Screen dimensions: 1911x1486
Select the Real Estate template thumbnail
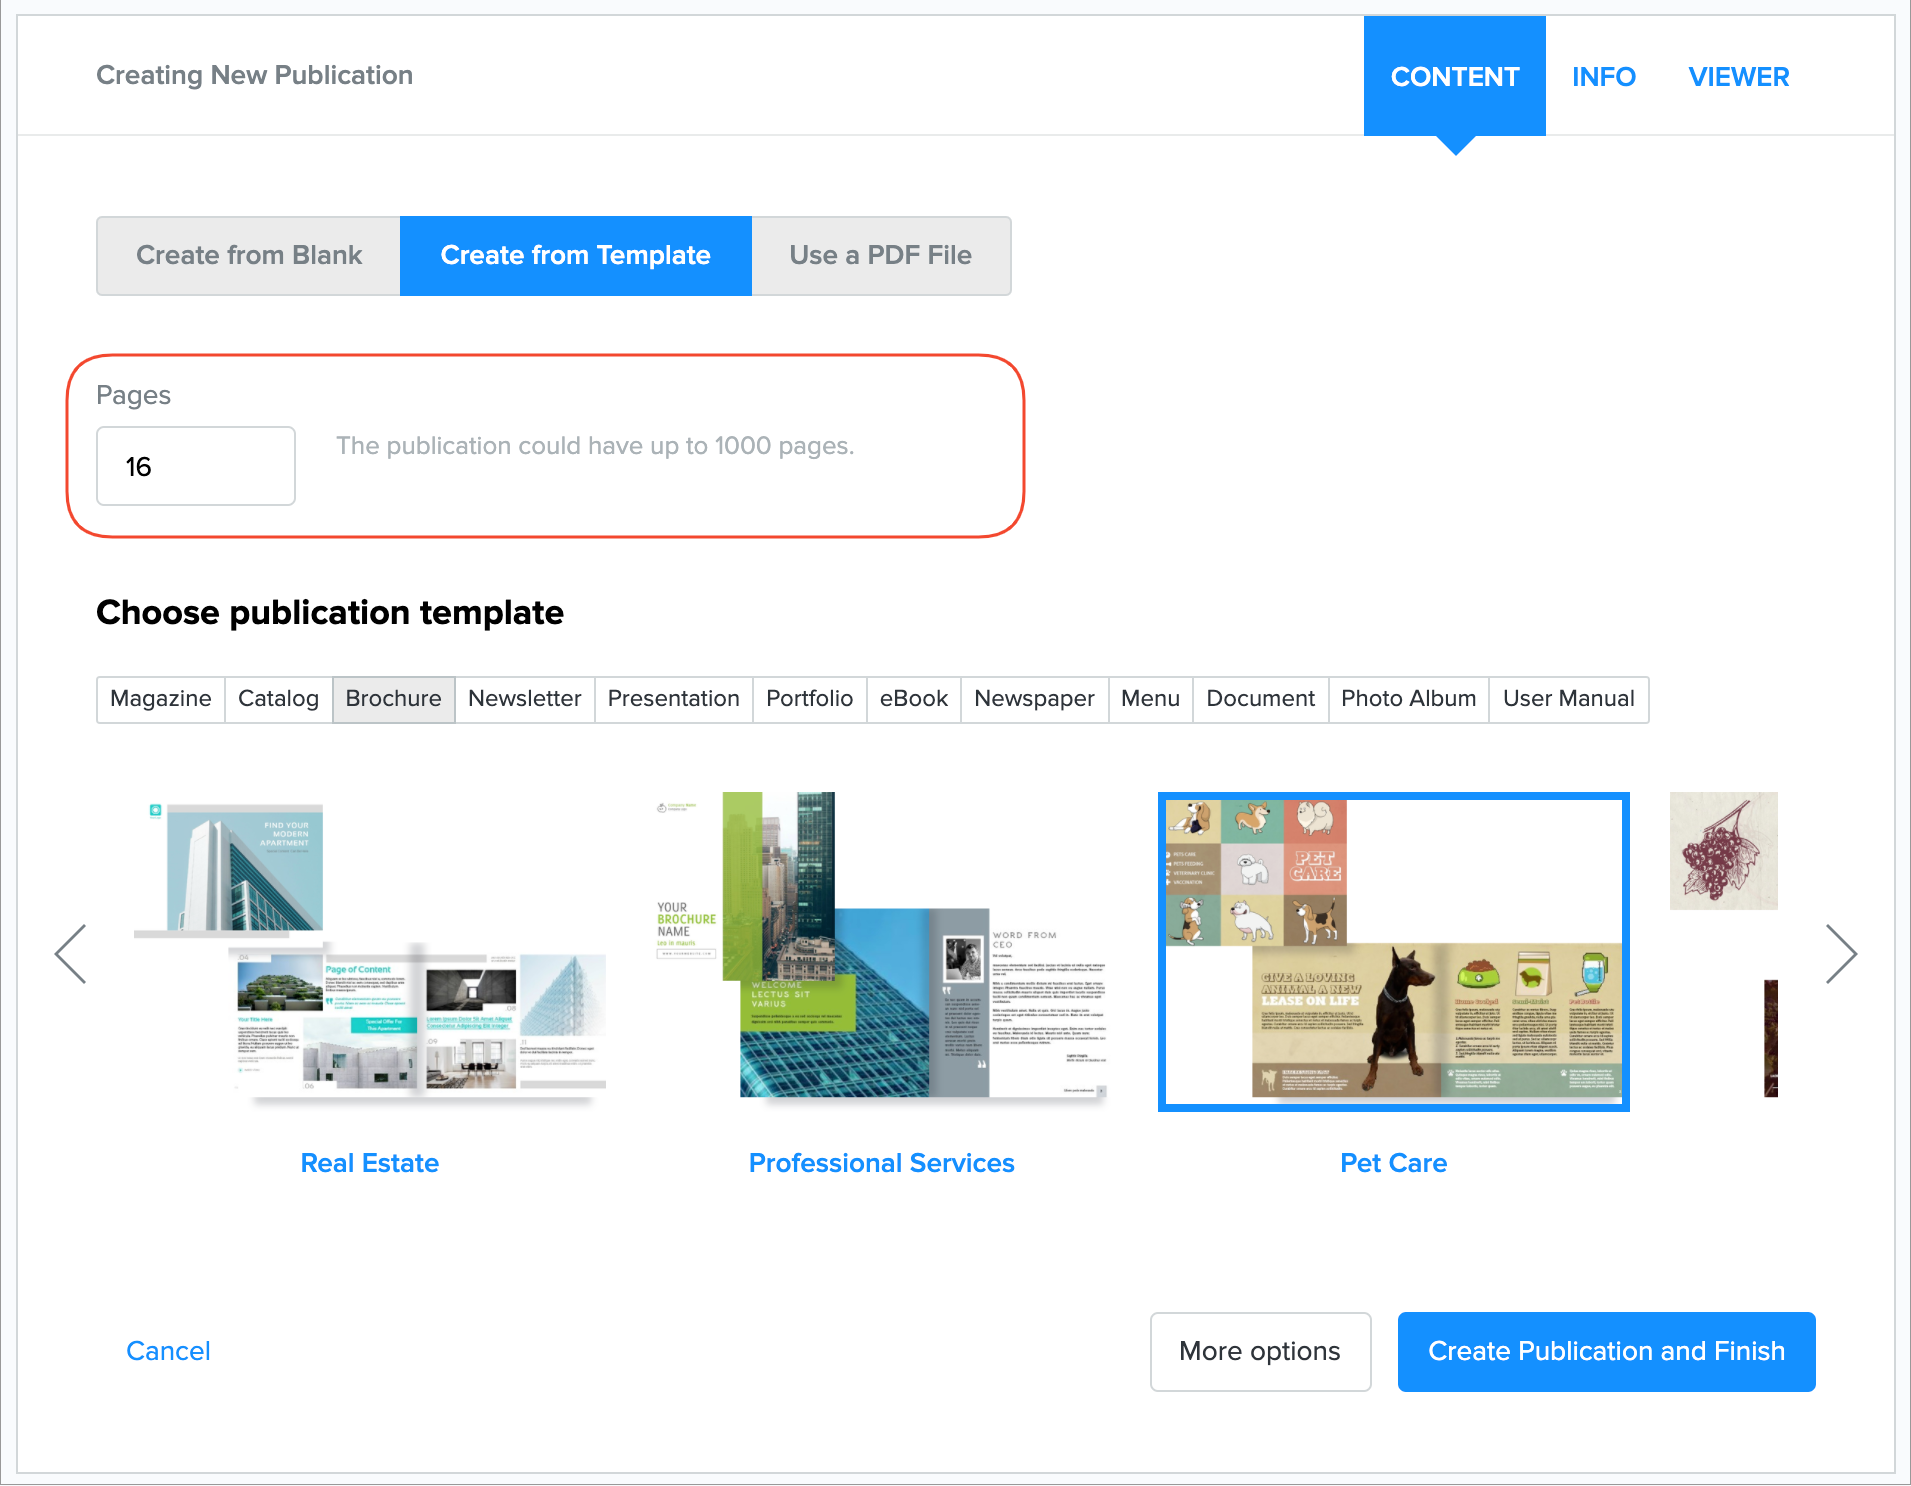tap(370, 950)
